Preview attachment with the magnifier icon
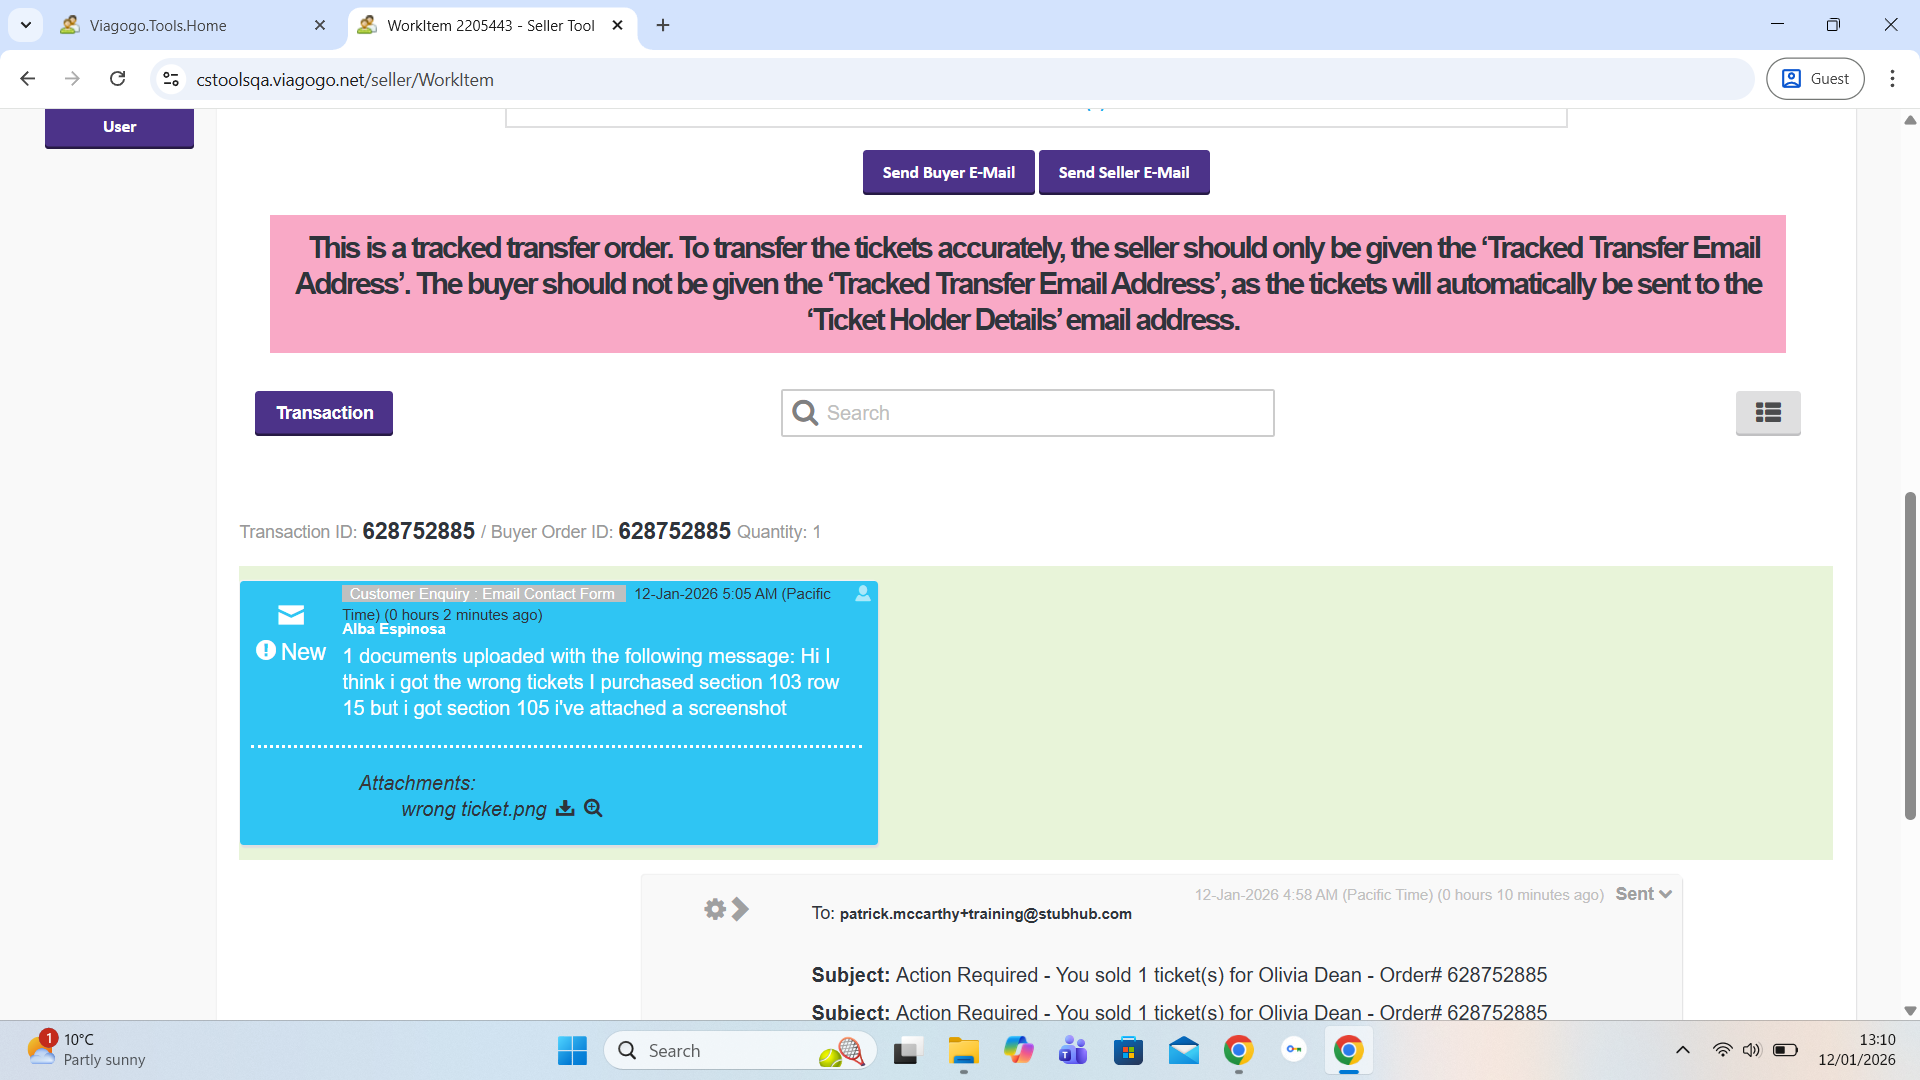 click(593, 808)
